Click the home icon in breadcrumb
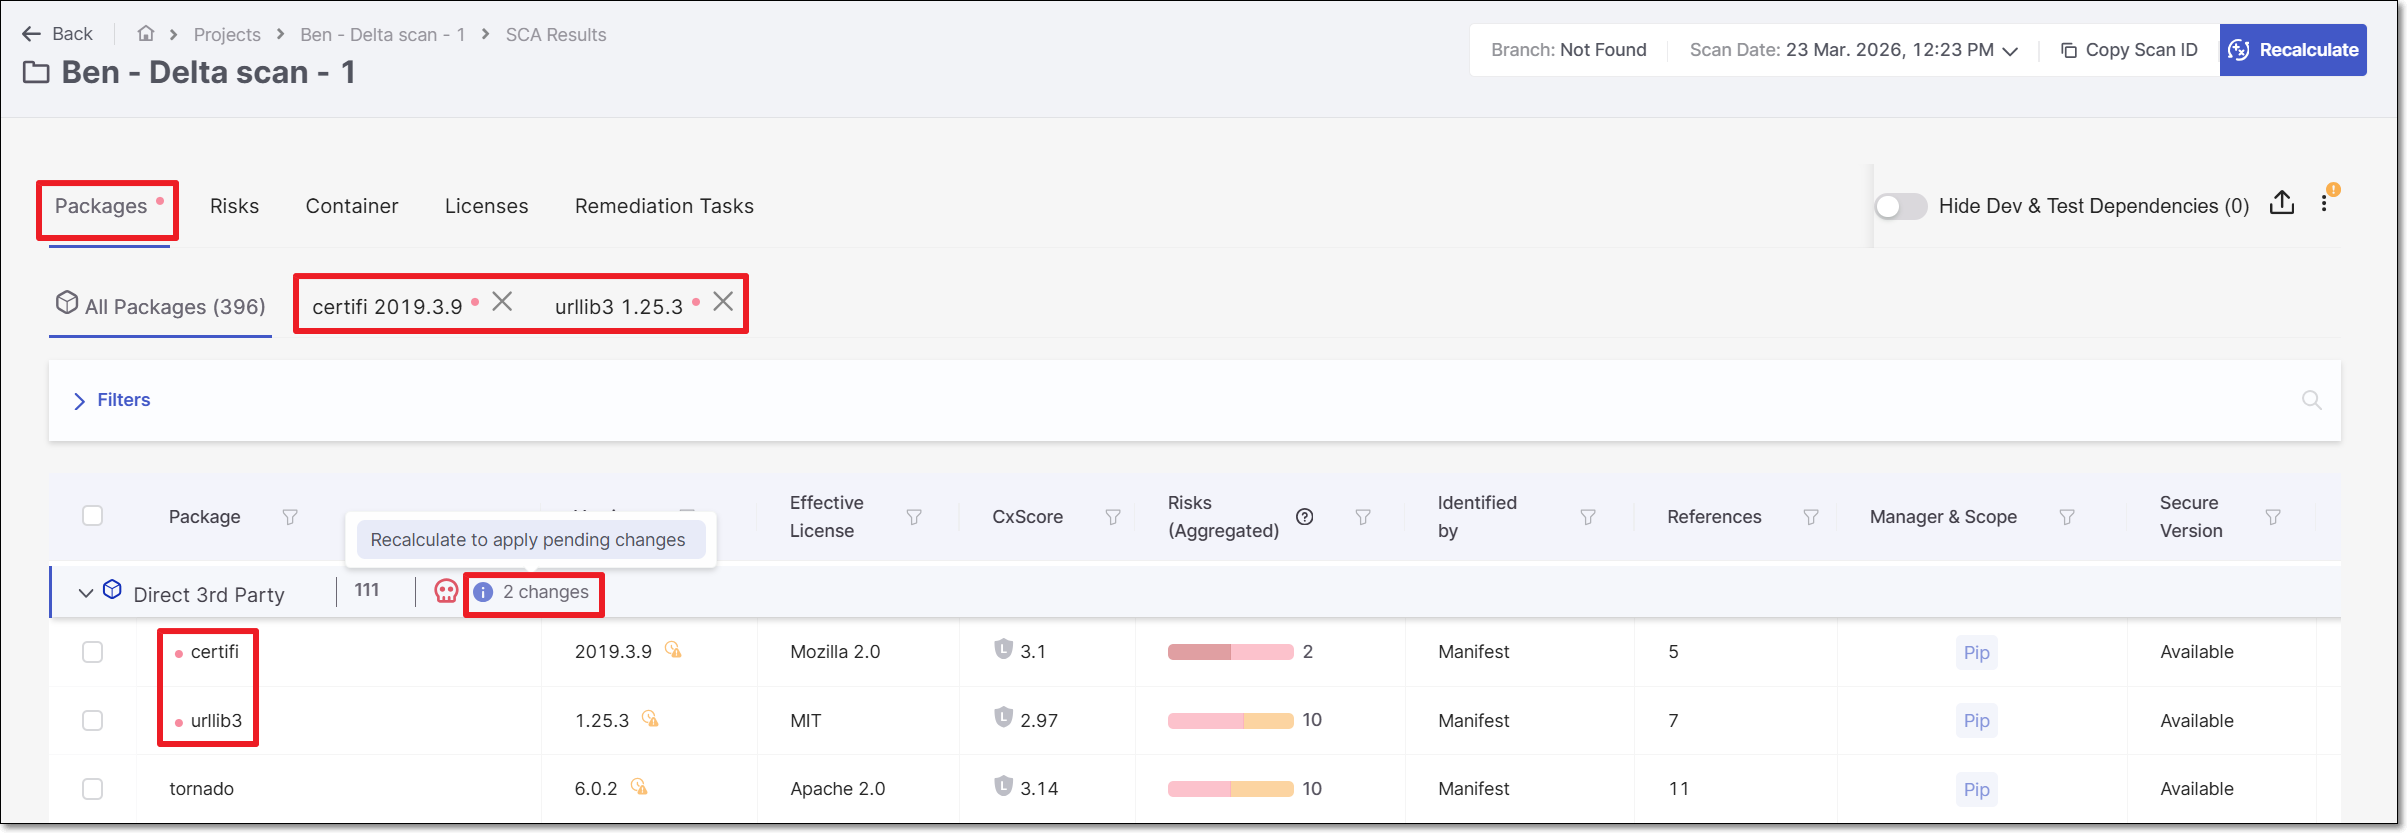Image resolution: width=2407 pixels, height=833 pixels. (x=146, y=34)
